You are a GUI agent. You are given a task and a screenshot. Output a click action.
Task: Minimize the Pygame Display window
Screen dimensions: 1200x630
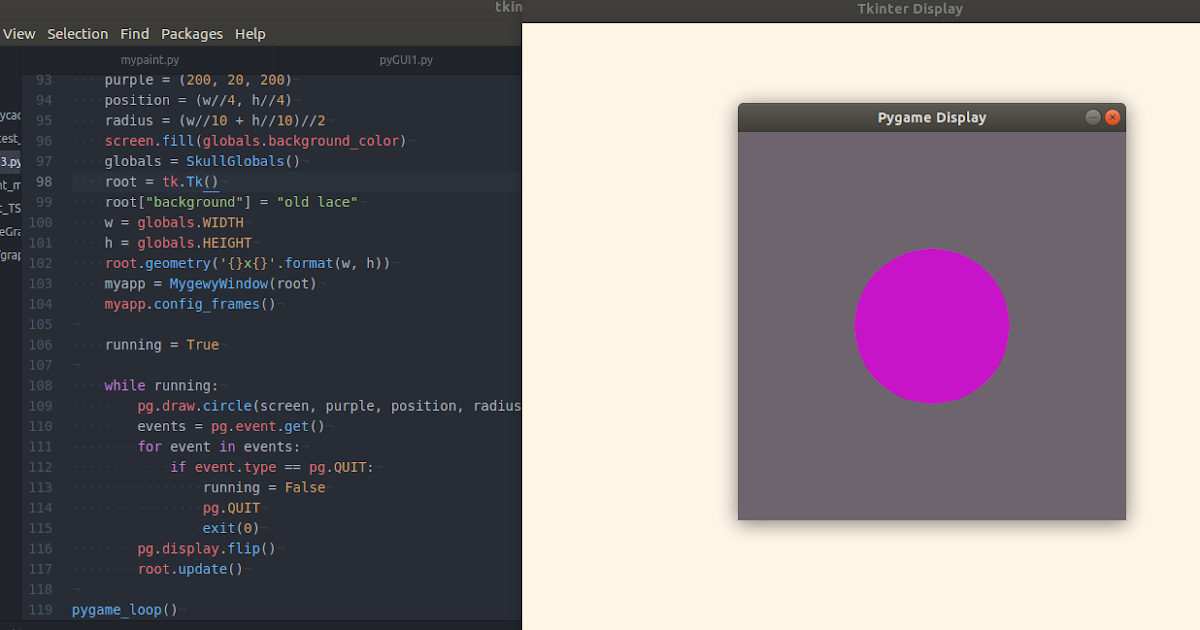pyautogui.click(x=1092, y=116)
